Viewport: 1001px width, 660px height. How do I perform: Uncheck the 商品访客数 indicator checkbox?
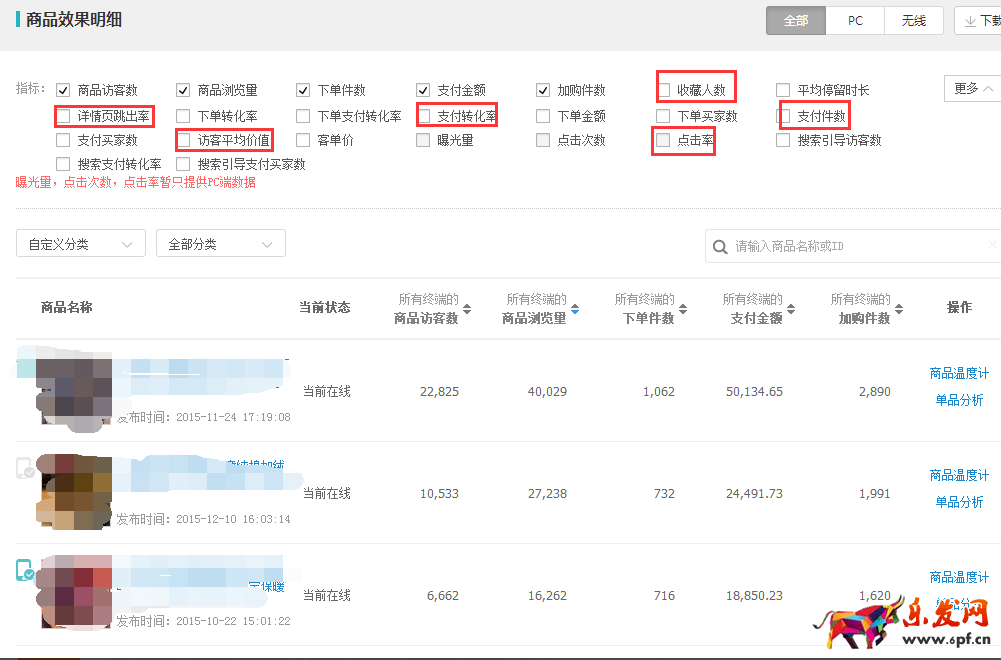click(64, 90)
